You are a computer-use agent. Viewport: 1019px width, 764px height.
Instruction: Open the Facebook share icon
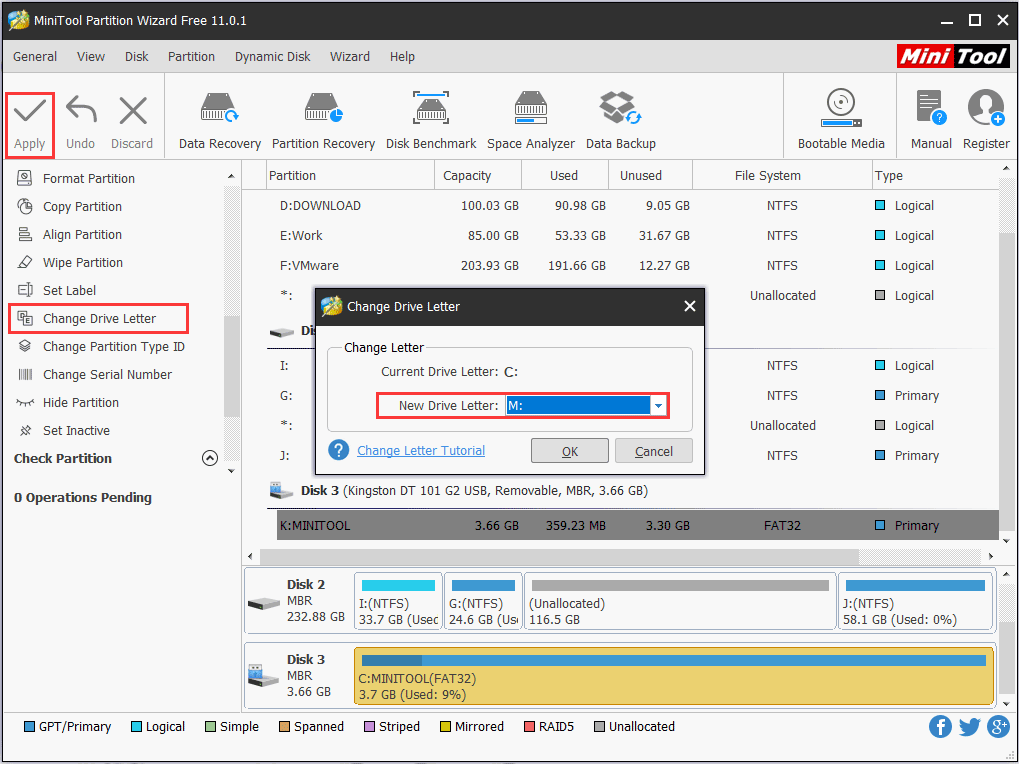pyautogui.click(x=940, y=726)
